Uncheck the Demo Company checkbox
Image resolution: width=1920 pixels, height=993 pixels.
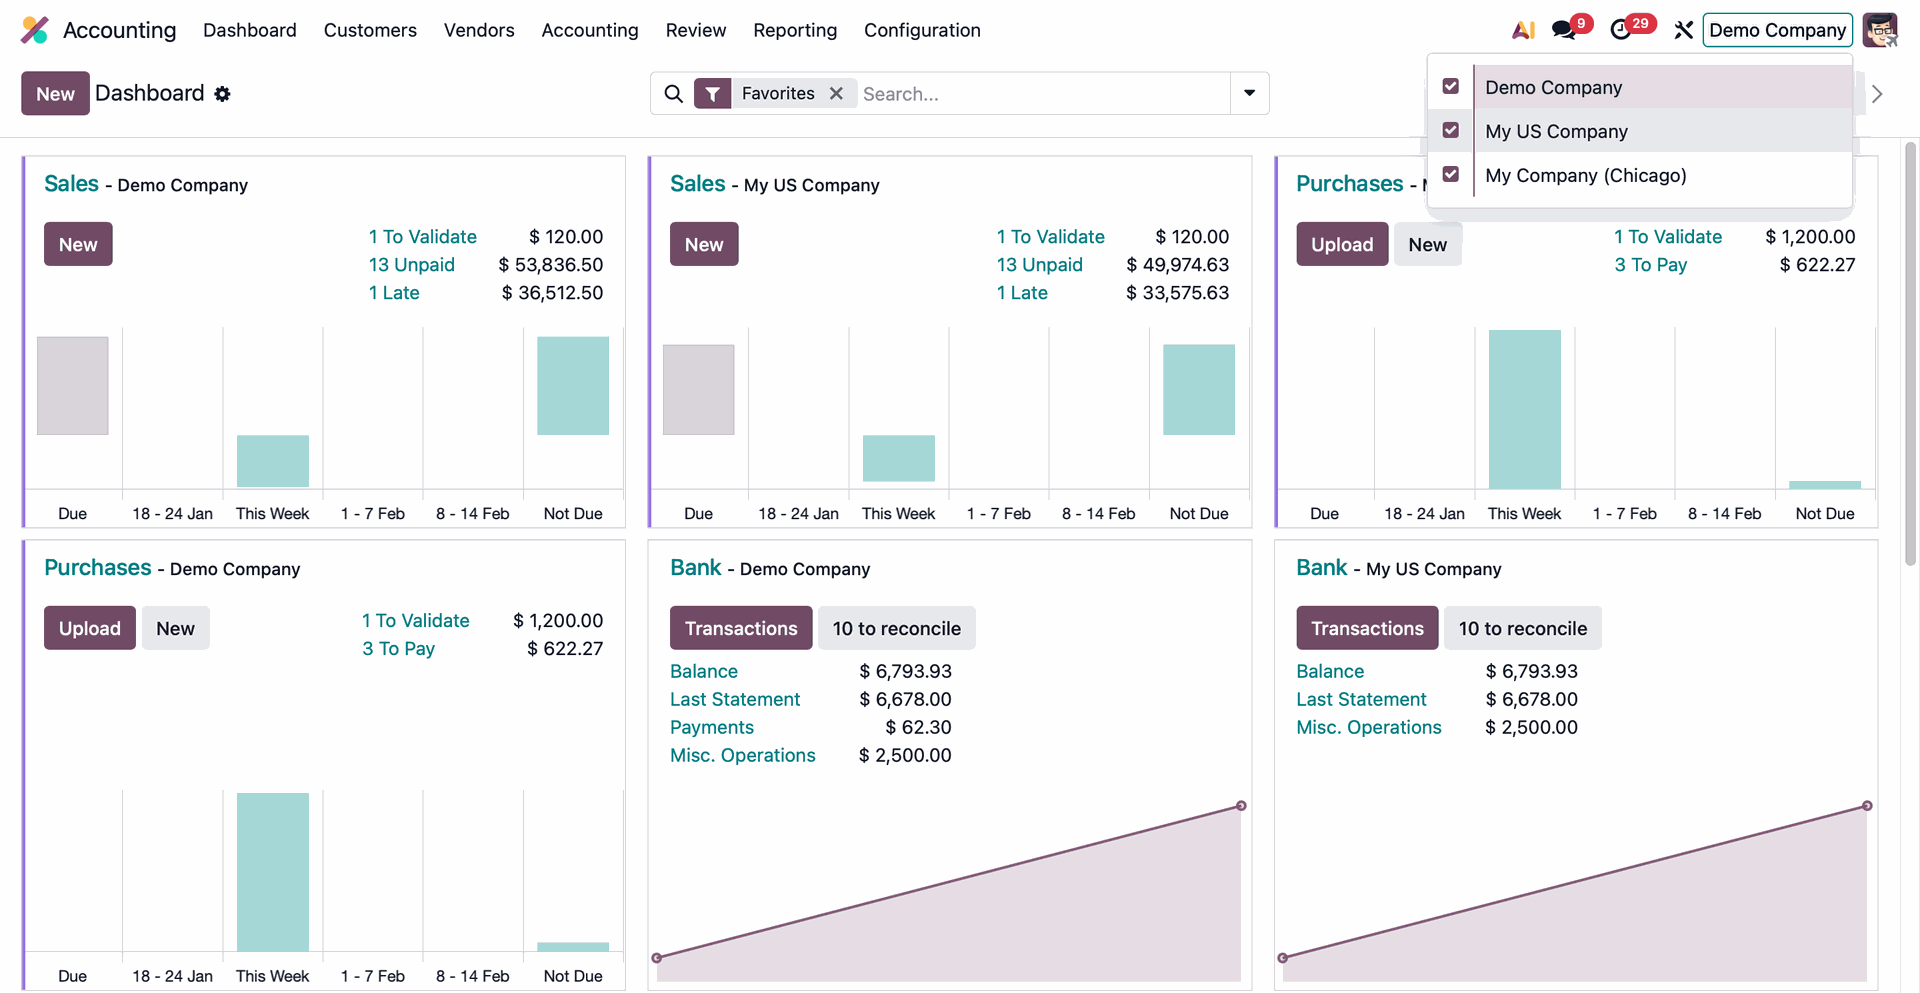[x=1451, y=87]
